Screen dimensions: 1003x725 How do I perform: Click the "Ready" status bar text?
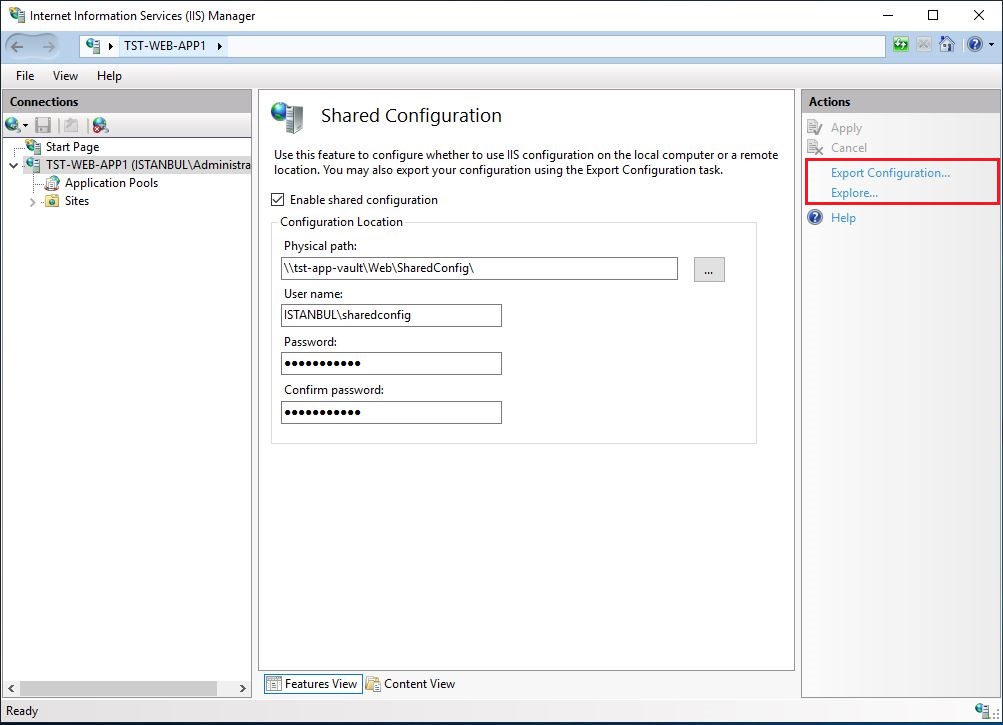click(22, 711)
